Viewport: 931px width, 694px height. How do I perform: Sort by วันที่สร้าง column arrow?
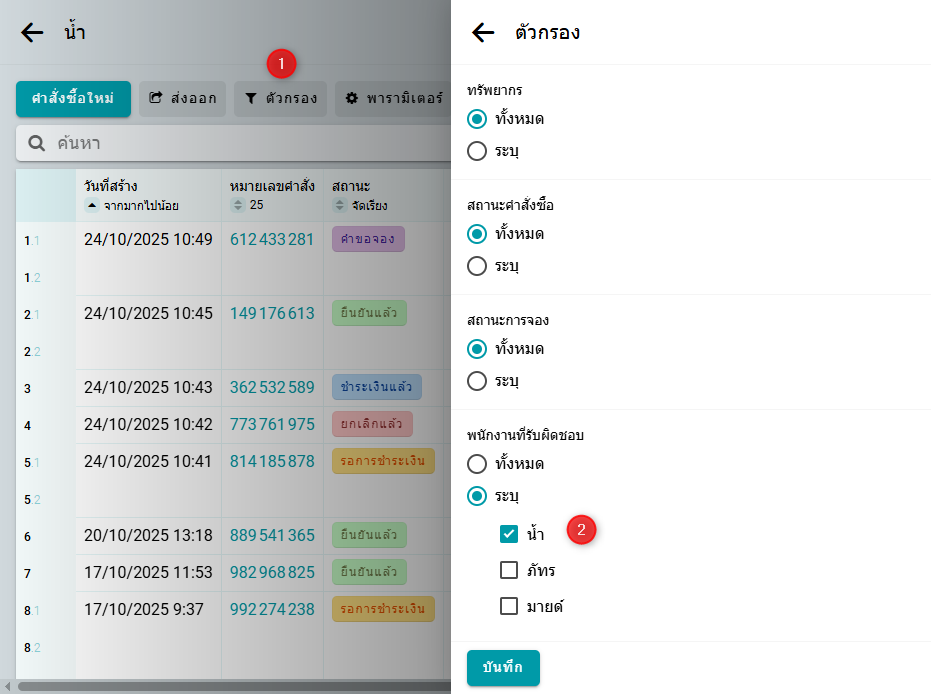pyautogui.click(x=92, y=206)
